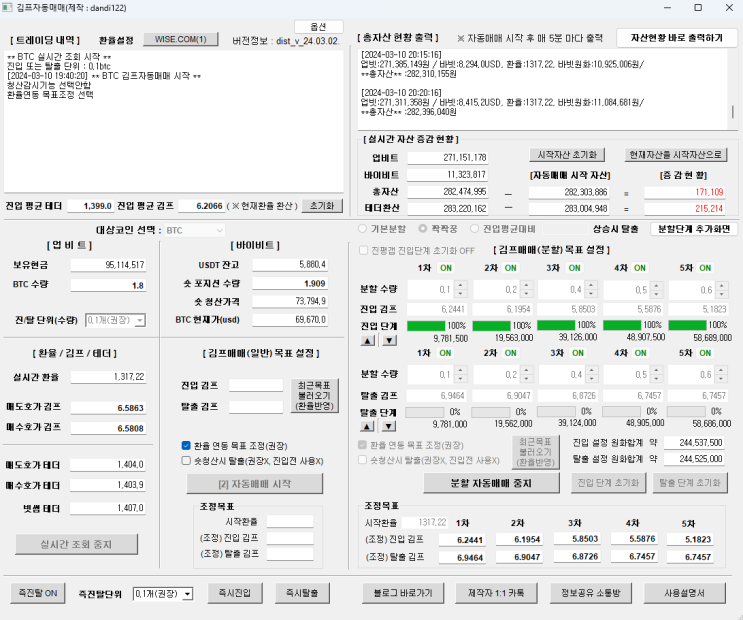Open 블로그 바로가기 link button
The width and height of the screenshot is (743, 620).
403,593
